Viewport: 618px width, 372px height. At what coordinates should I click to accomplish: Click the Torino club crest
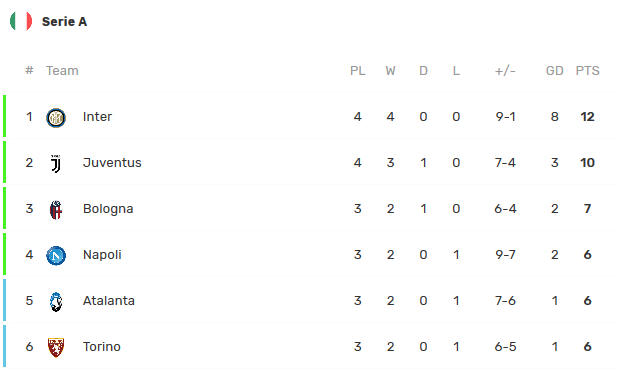(x=56, y=348)
